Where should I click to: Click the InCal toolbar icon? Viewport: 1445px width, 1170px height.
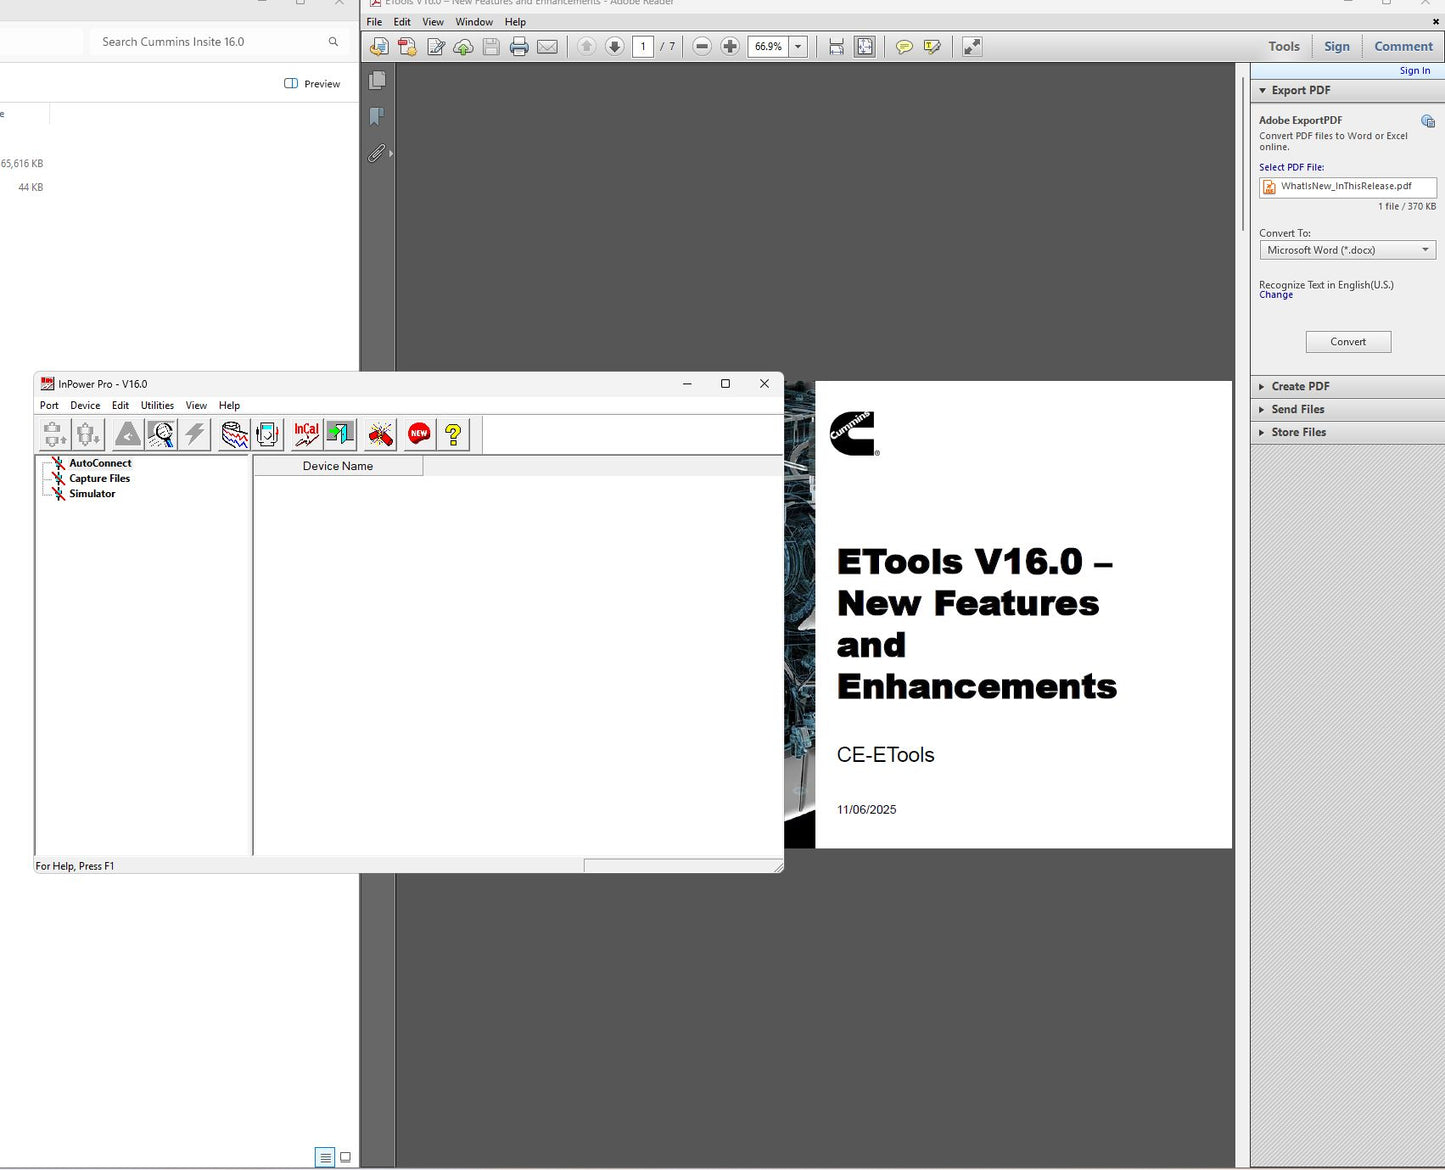306,434
